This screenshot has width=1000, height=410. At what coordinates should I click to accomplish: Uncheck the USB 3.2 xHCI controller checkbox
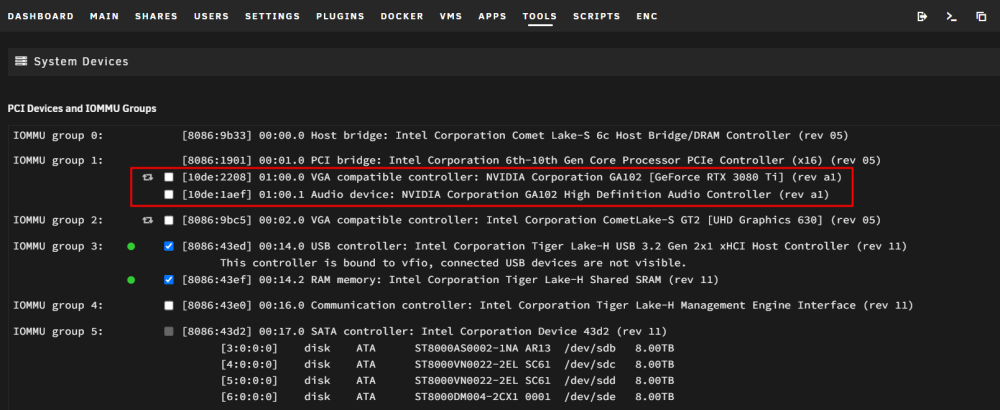click(x=168, y=246)
